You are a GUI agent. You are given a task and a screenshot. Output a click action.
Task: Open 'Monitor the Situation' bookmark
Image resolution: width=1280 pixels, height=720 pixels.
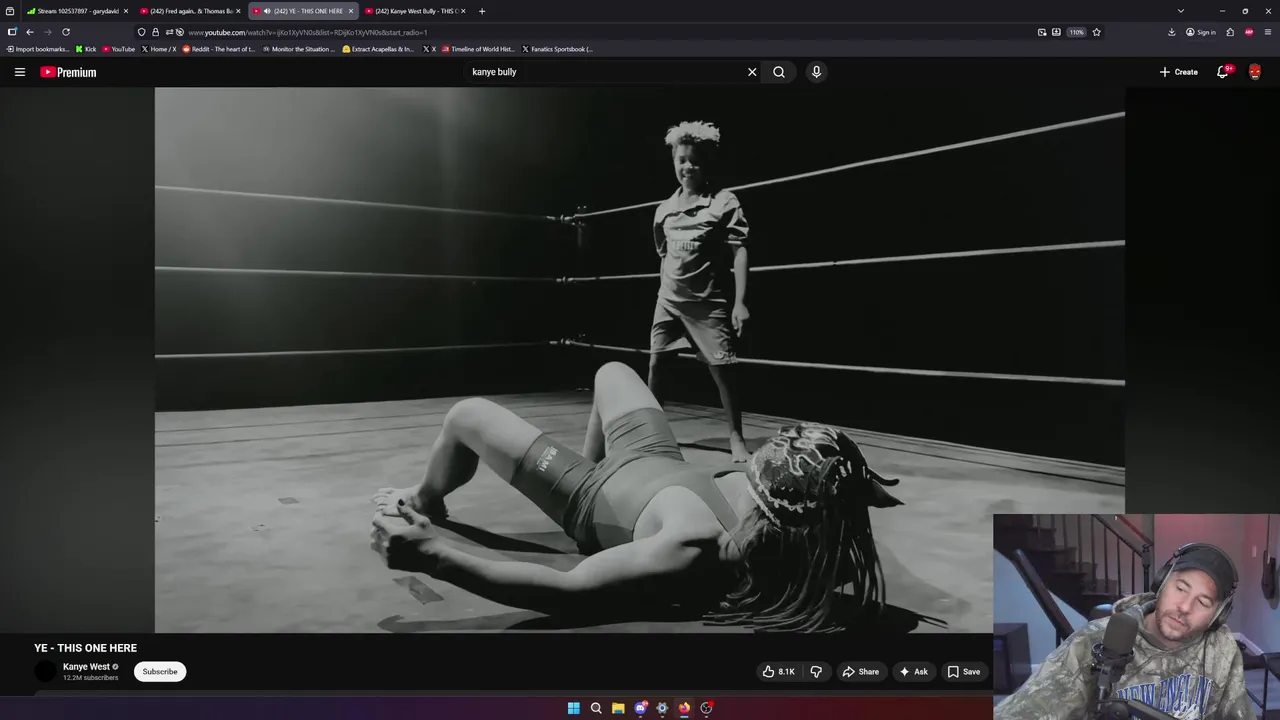299,49
